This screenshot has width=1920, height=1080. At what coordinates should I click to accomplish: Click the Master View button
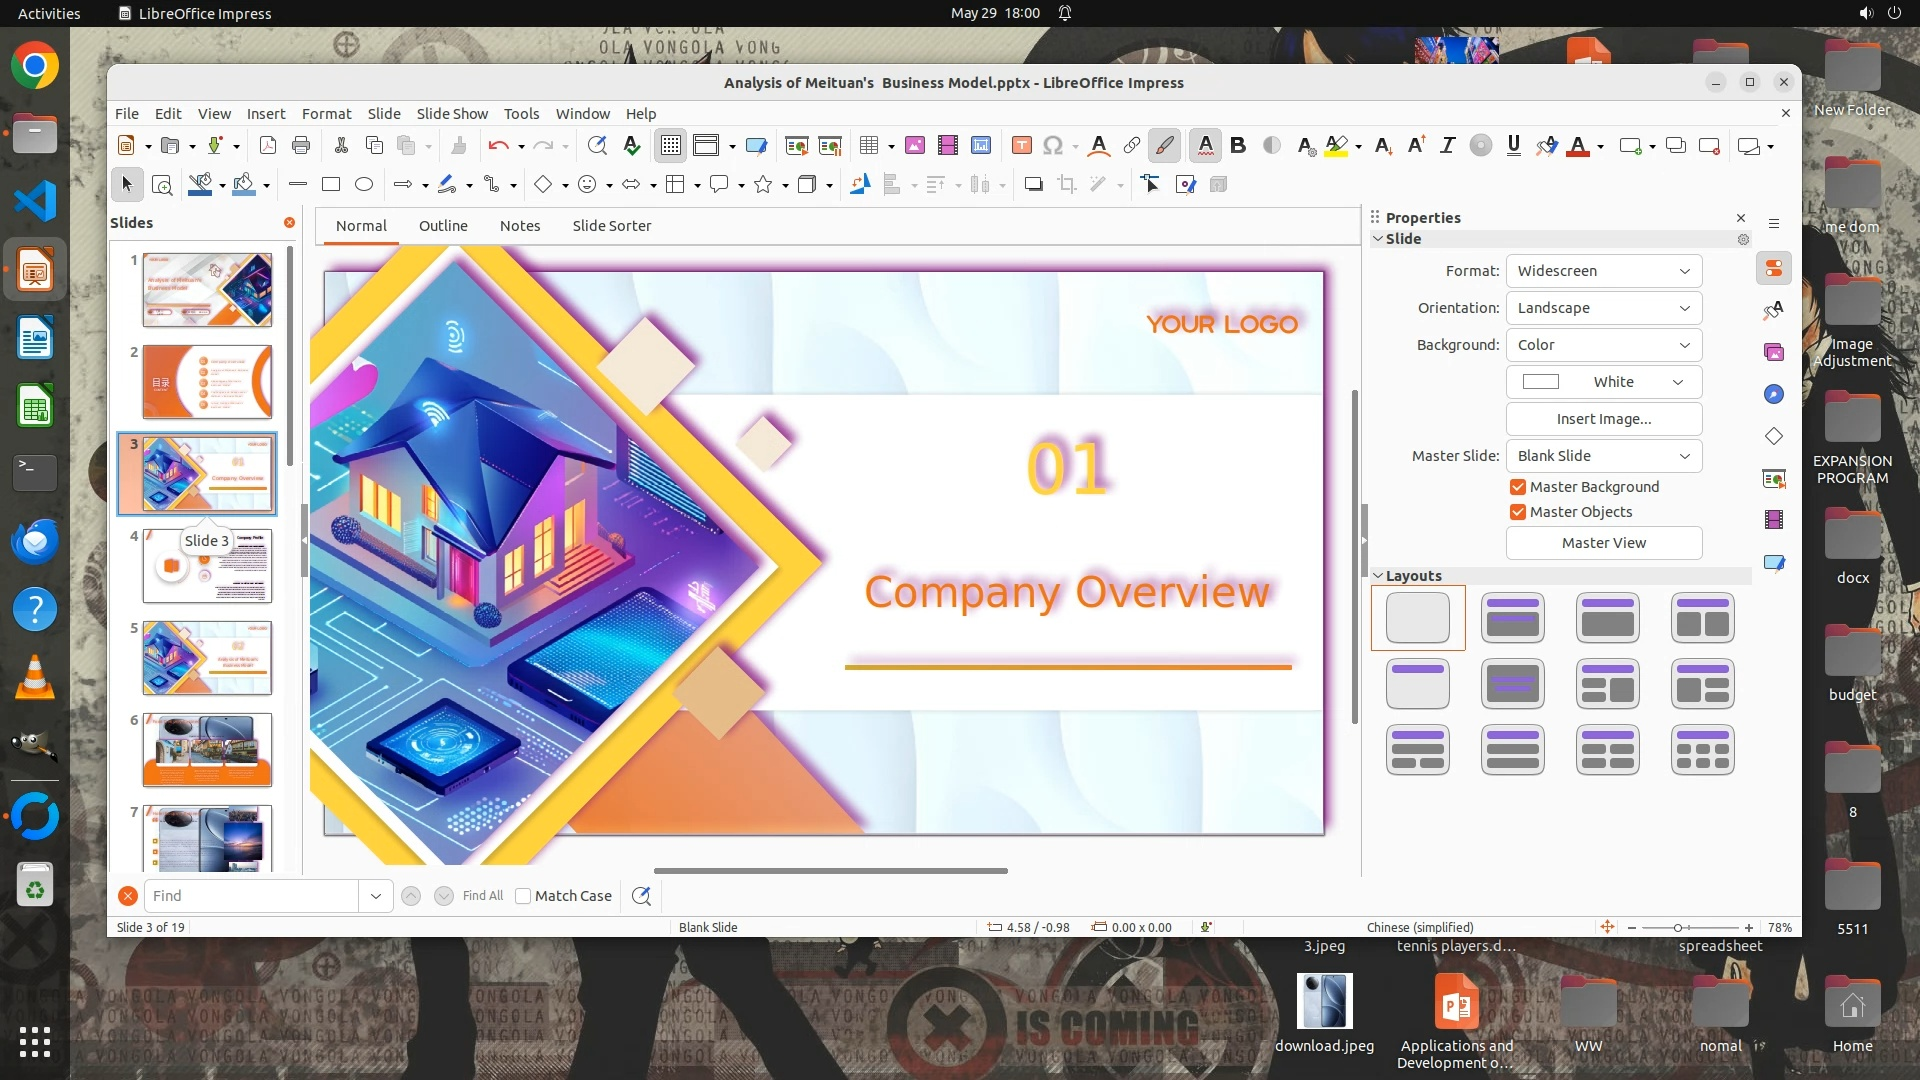pos(1603,543)
